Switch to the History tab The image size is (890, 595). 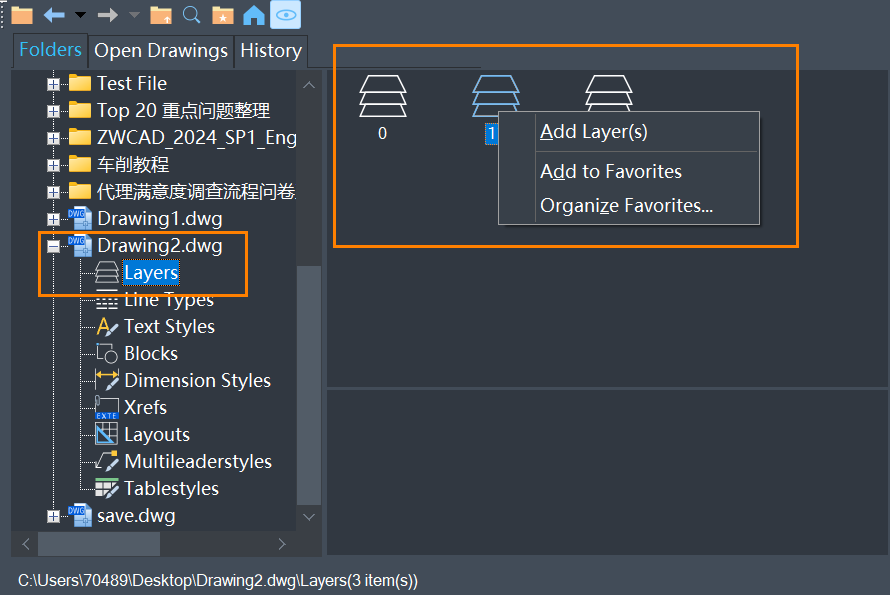click(271, 51)
